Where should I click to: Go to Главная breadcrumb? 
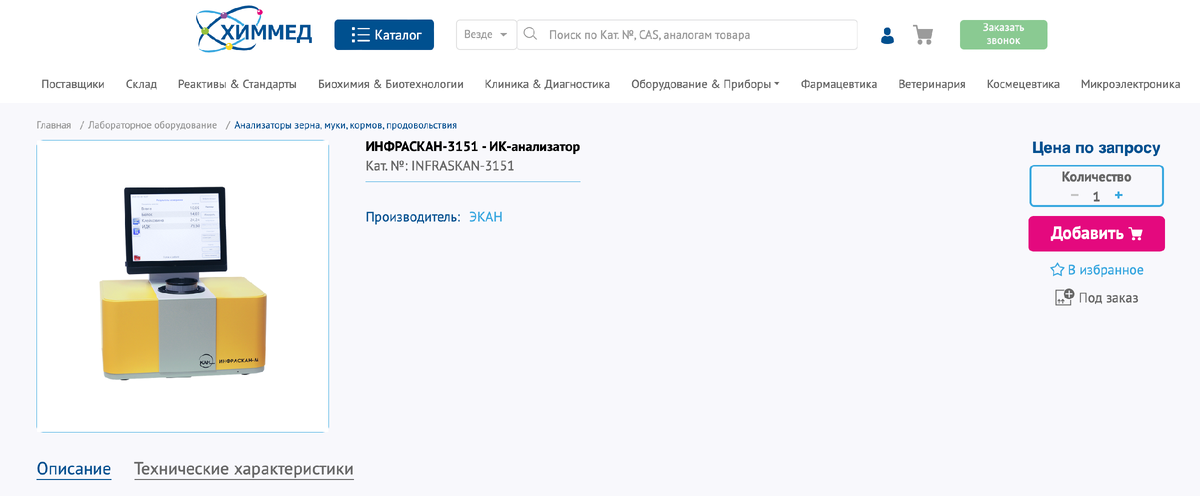[54, 125]
